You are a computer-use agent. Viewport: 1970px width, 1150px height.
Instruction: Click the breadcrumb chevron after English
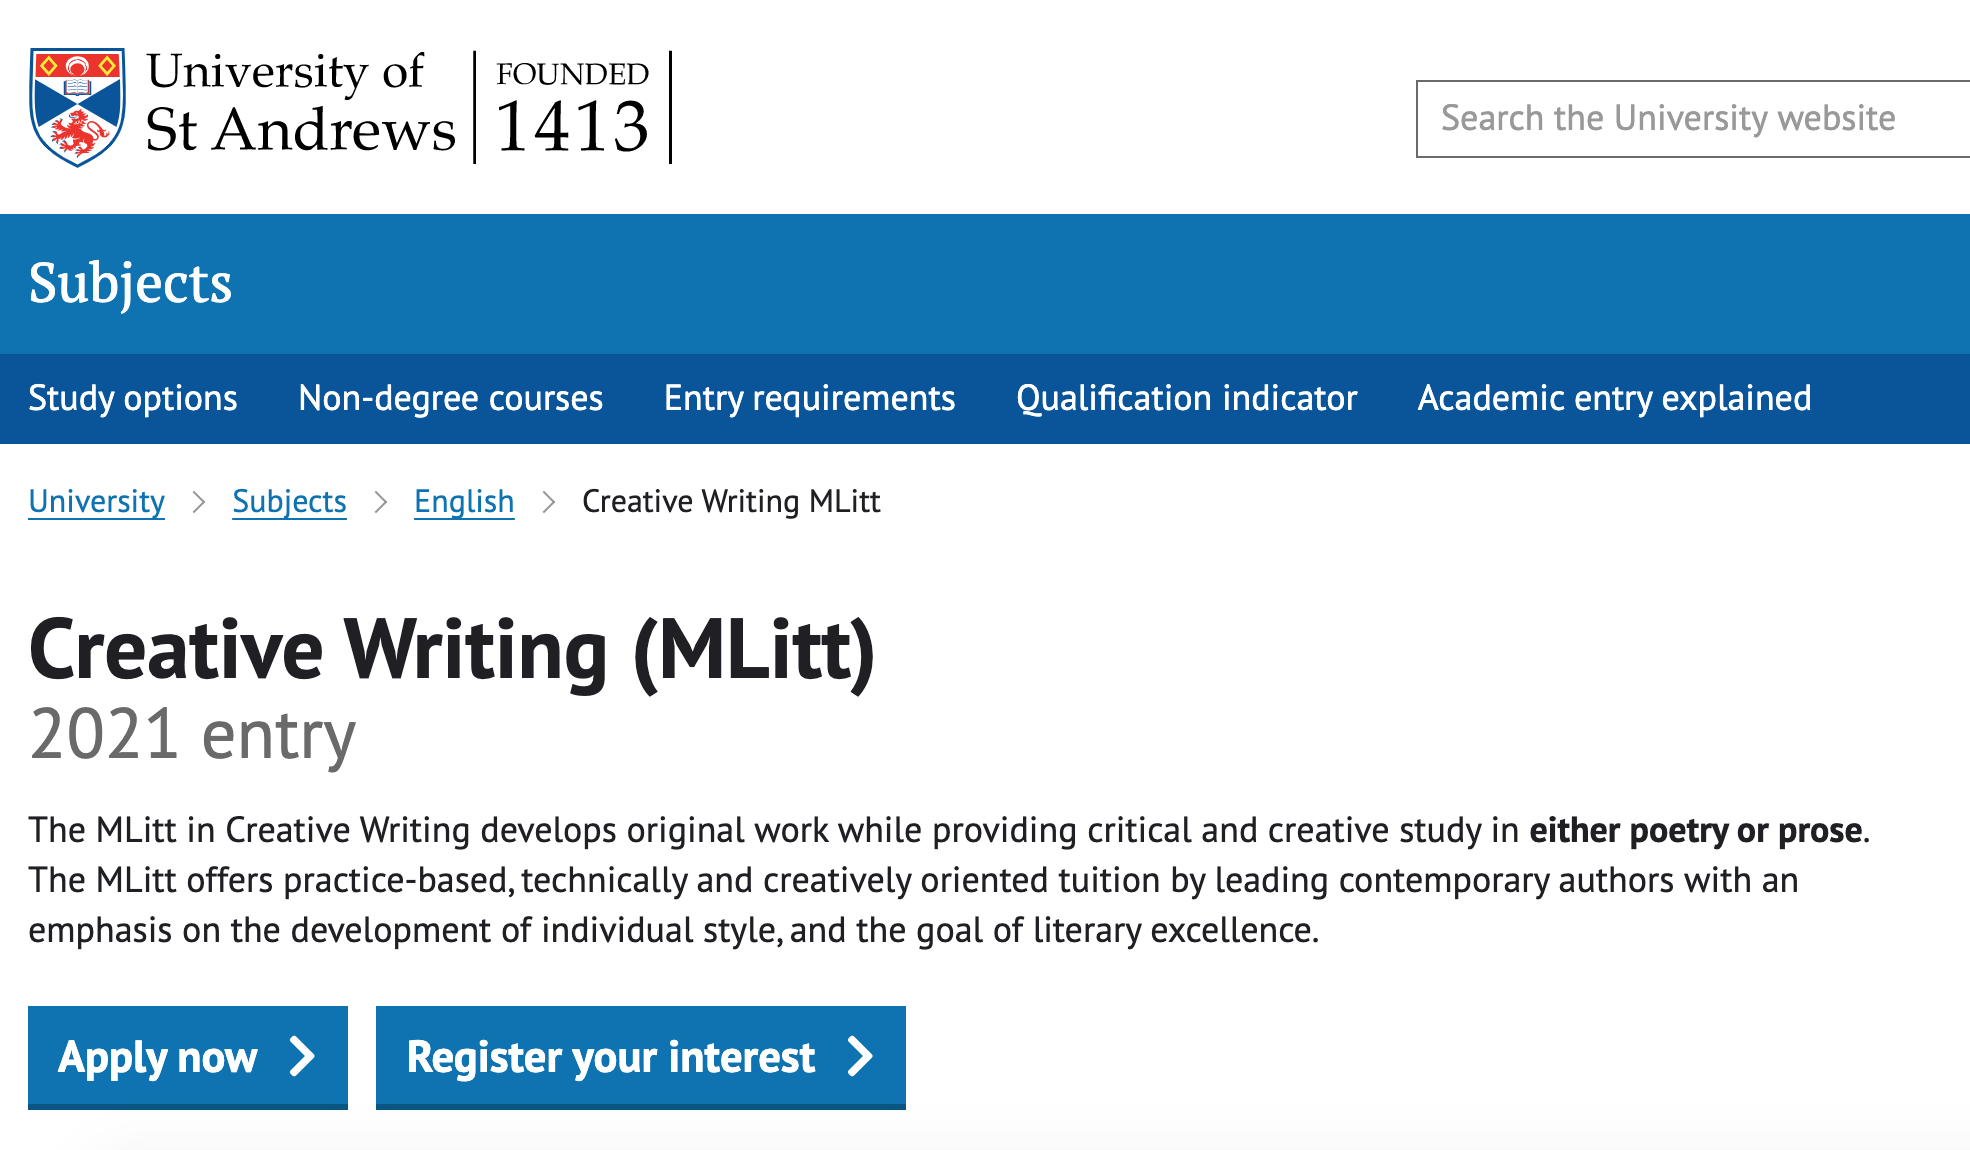(x=548, y=502)
